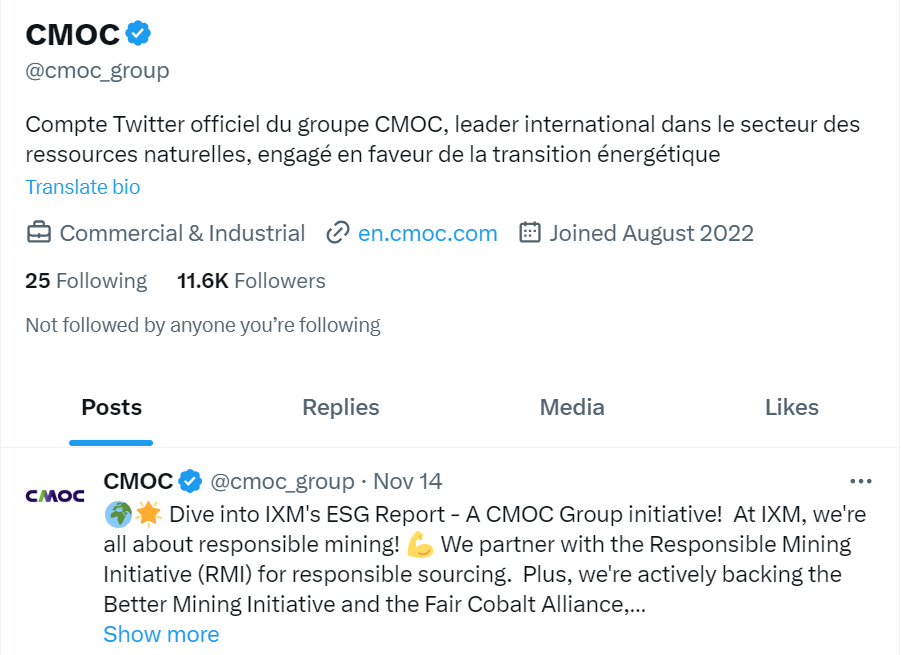Viewport: 901px width, 655px height.
Task: Select the Likes tab
Action: tap(791, 408)
